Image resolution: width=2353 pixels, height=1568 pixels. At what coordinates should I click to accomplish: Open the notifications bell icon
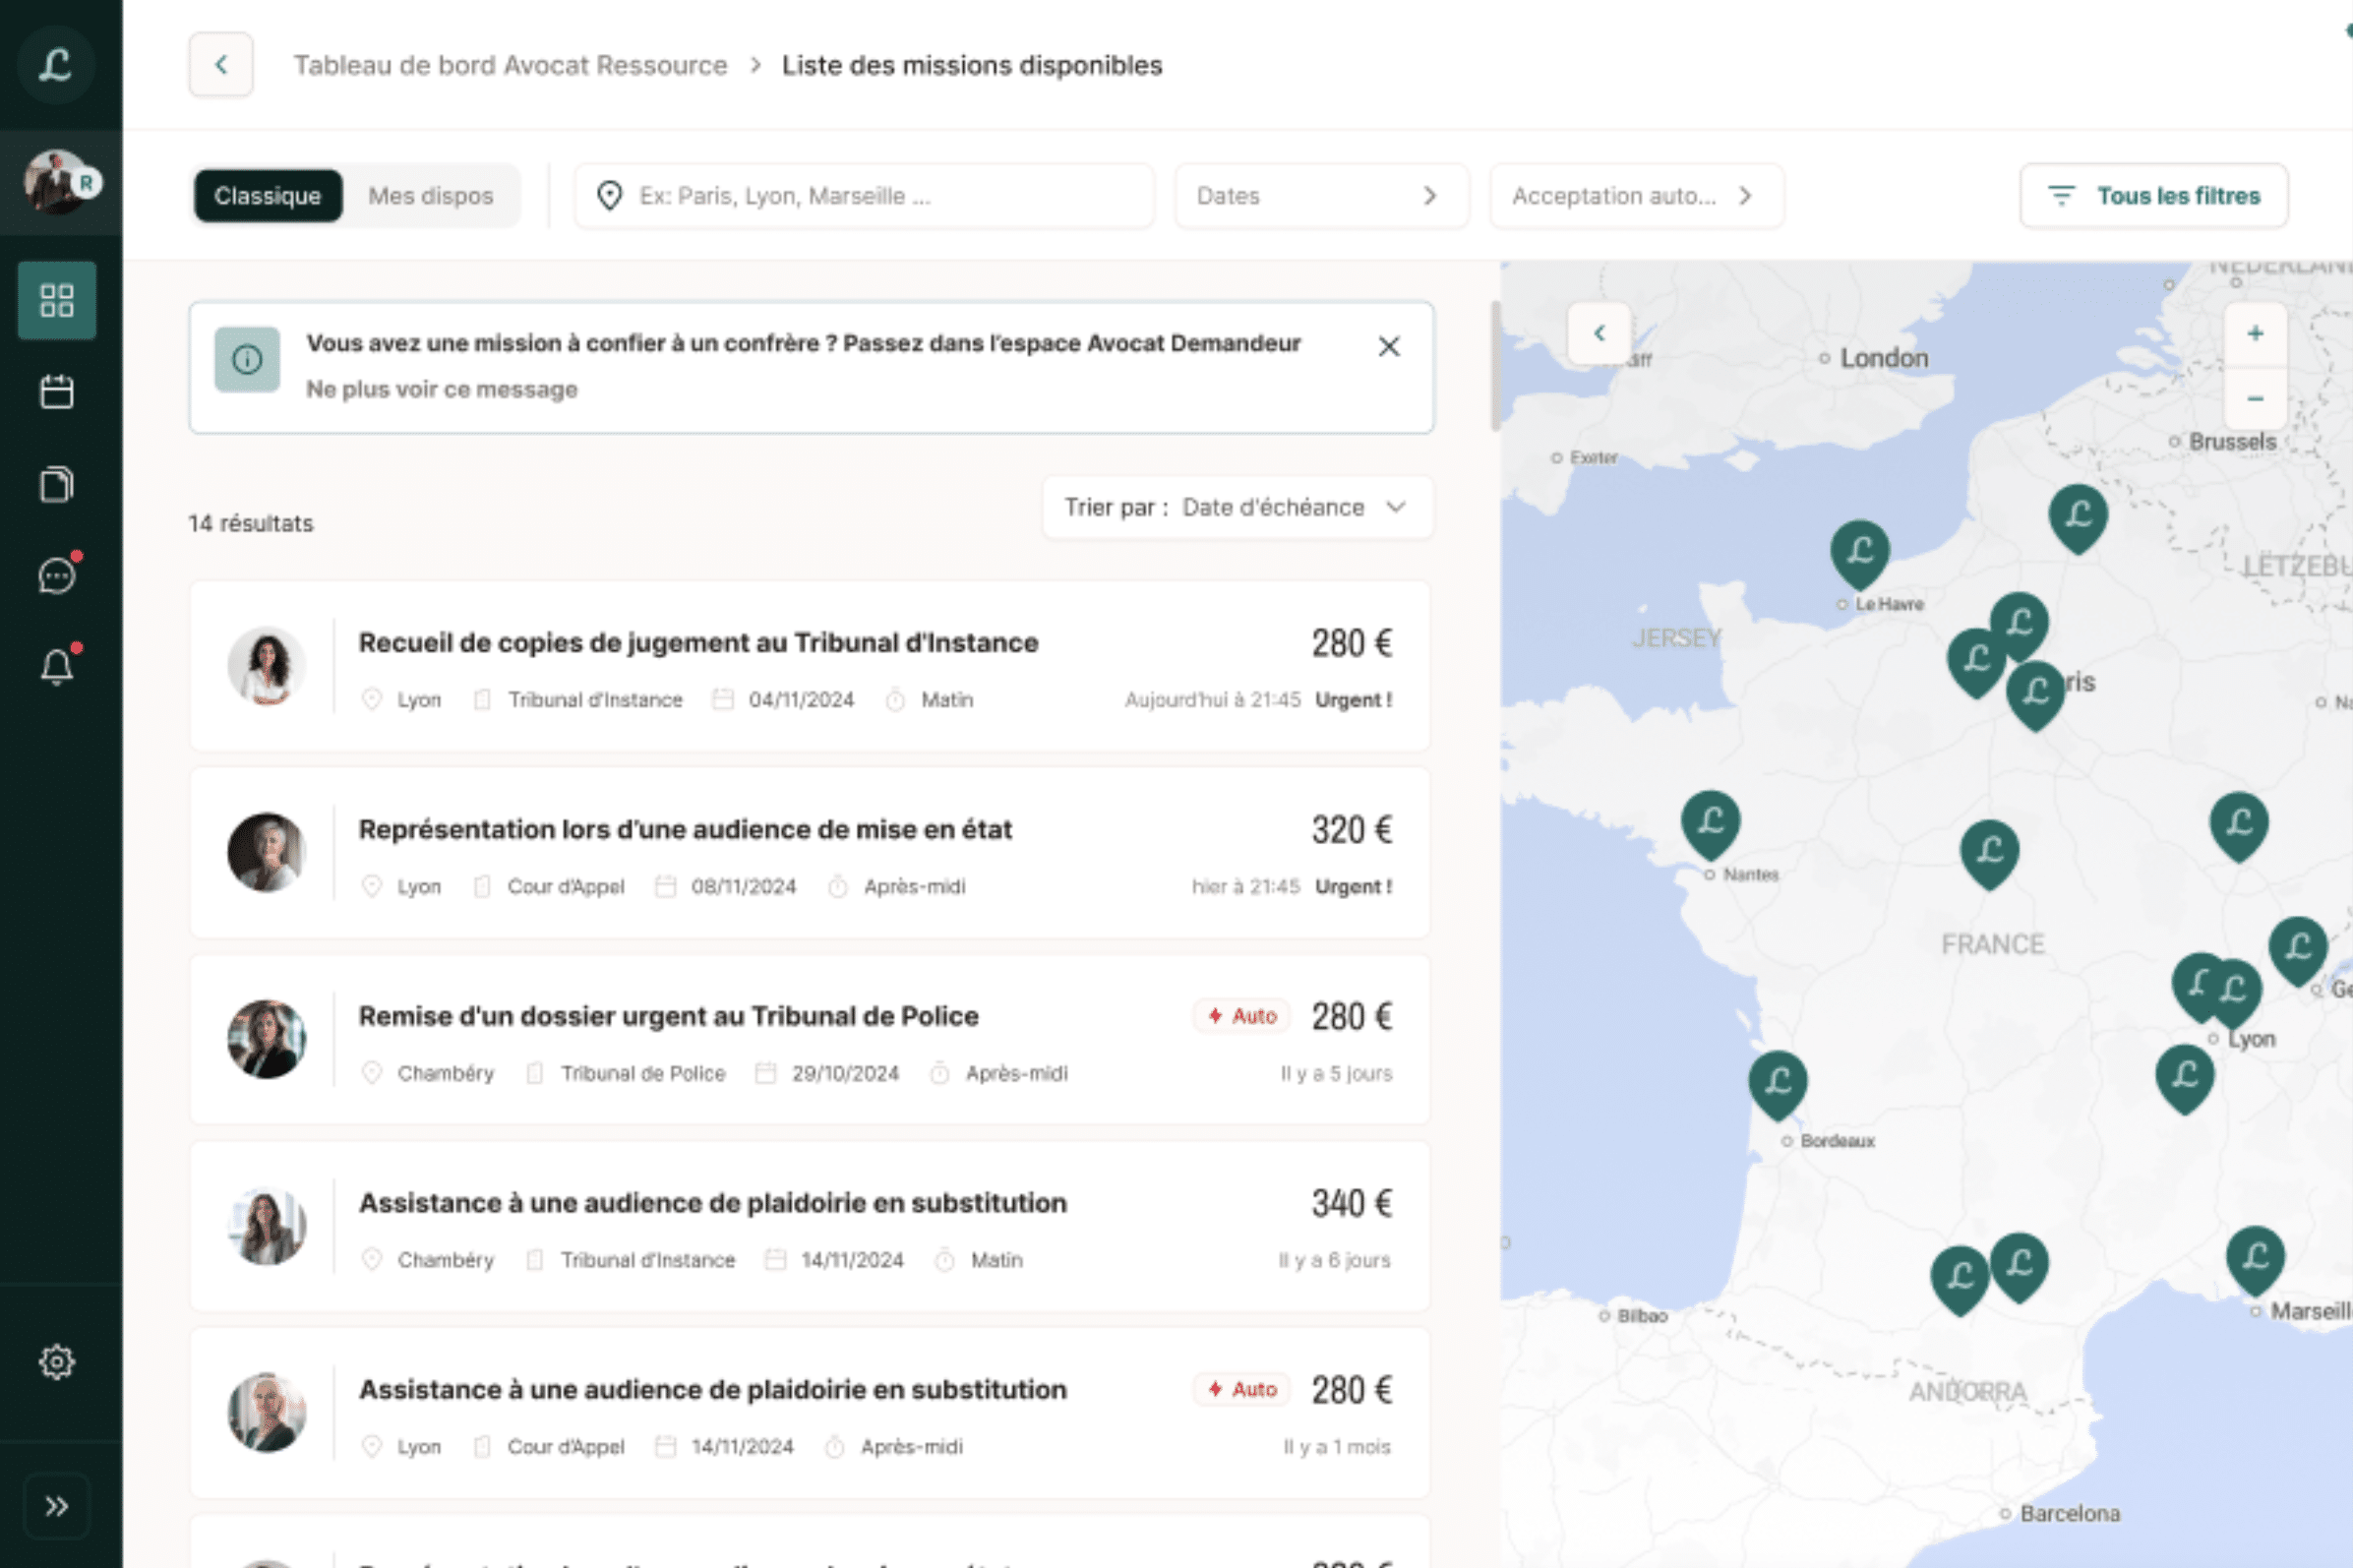coord(57,666)
